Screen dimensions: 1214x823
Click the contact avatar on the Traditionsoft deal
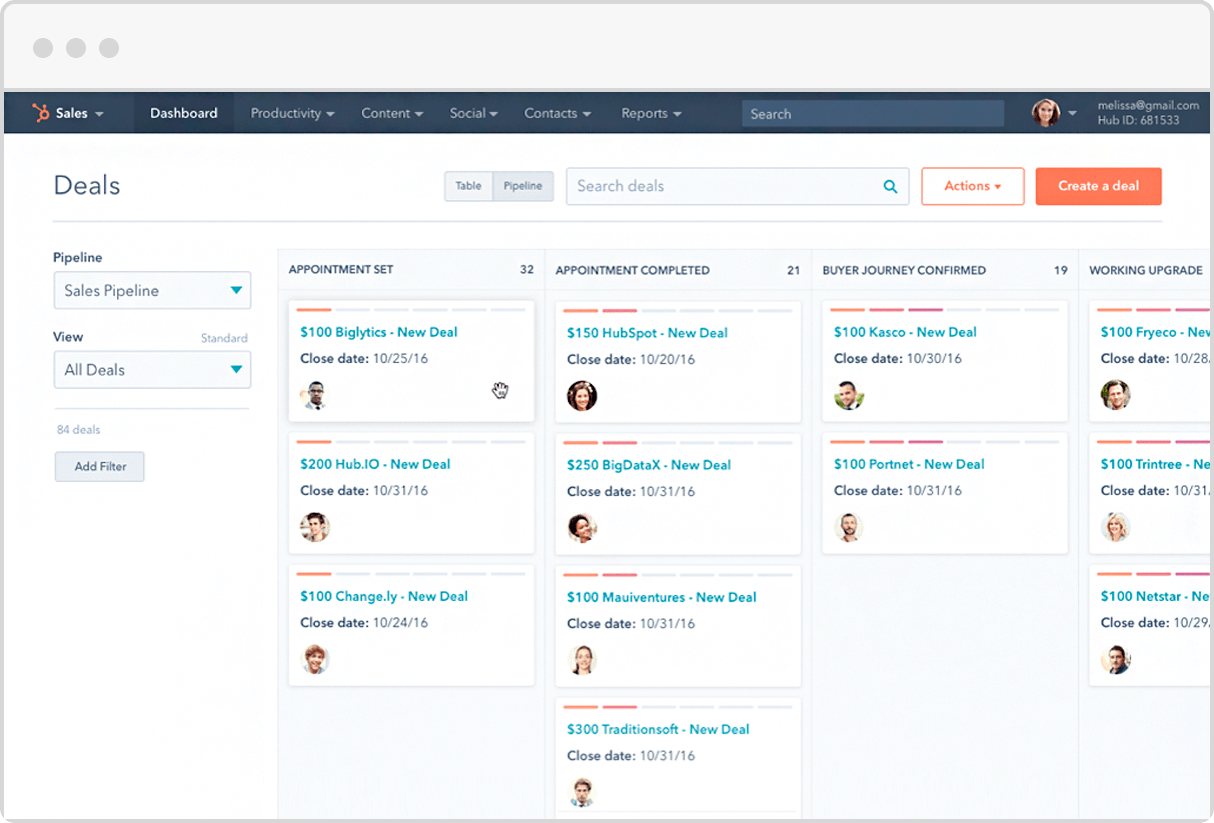click(x=582, y=792)
